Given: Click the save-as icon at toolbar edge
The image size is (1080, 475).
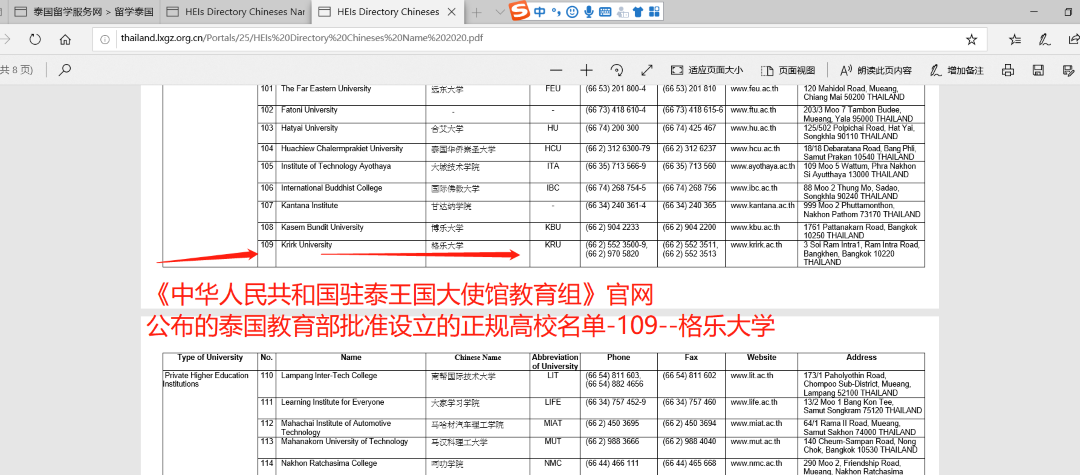Looking at the screenshot, I should 1069,70.
